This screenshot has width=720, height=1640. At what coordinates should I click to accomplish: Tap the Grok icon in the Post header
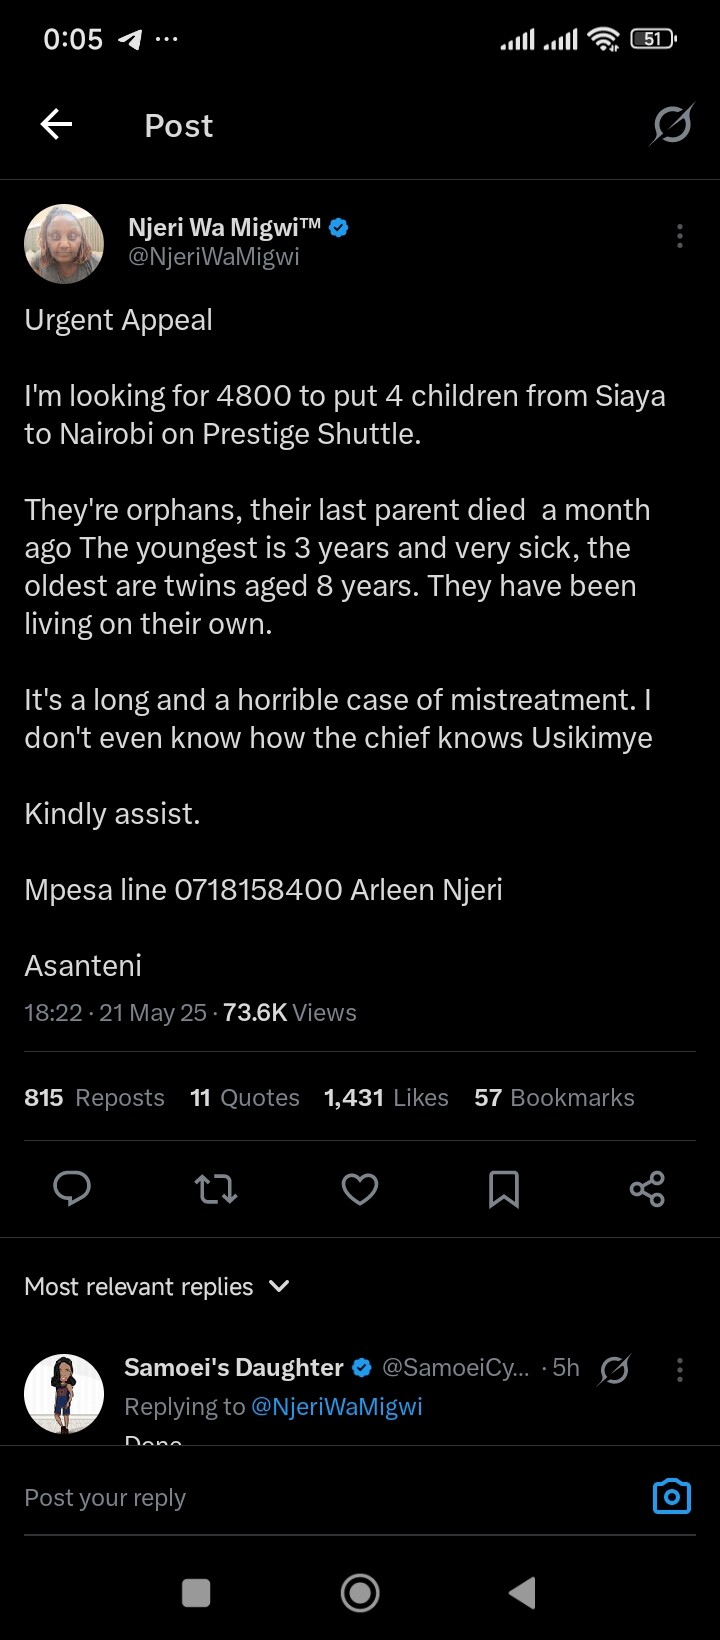pyautogui.click(x=671, y=125)
